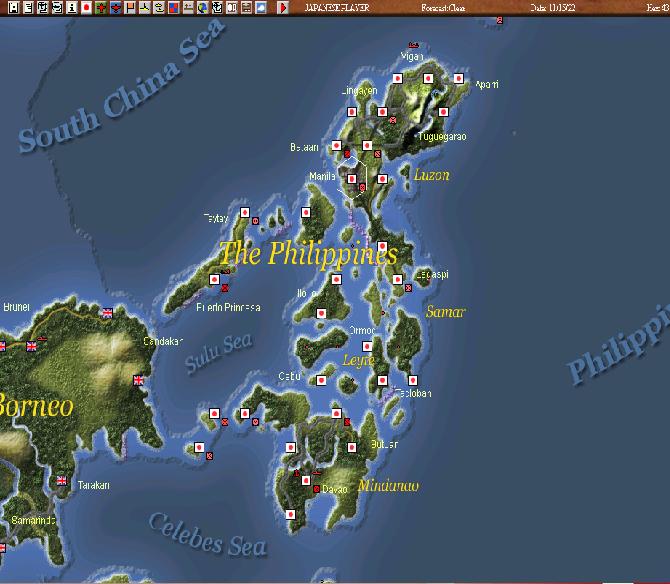
Task: Select the Japanese base flag at Davao
Action: [306, 481]
